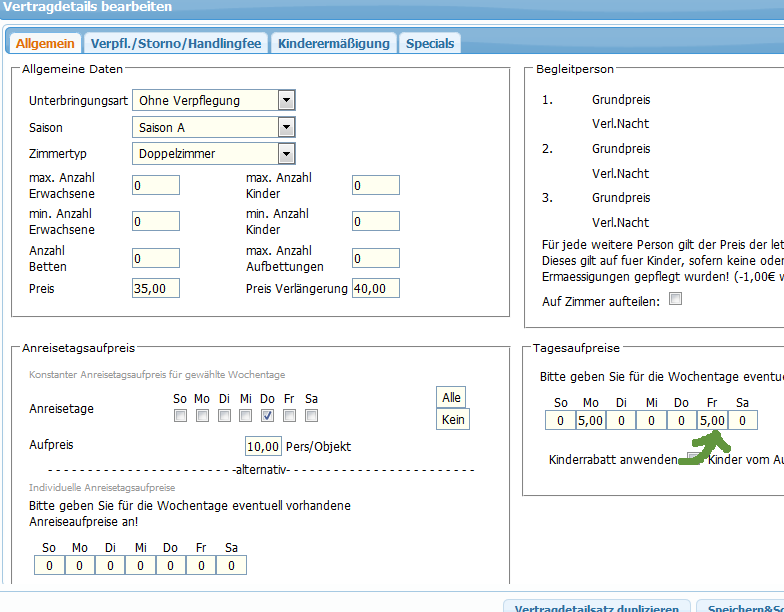Focus the Preis Verlängerung input
This screenshot has height=612, width=784.
[x=376, y=289]
